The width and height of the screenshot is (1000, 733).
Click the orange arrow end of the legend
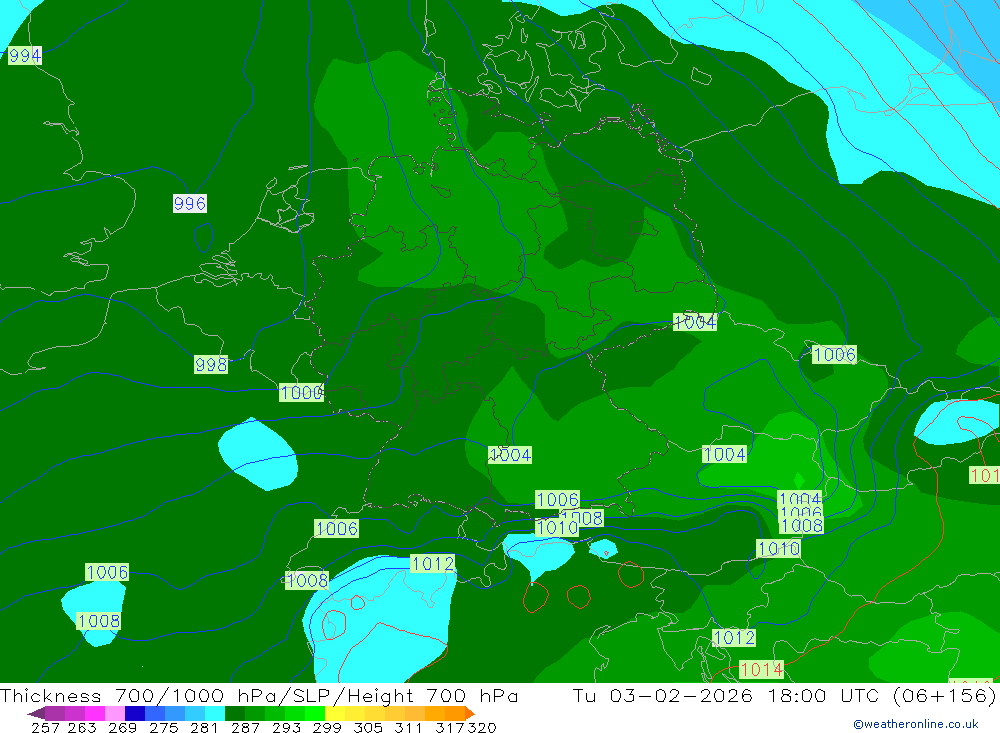[469, 713]
